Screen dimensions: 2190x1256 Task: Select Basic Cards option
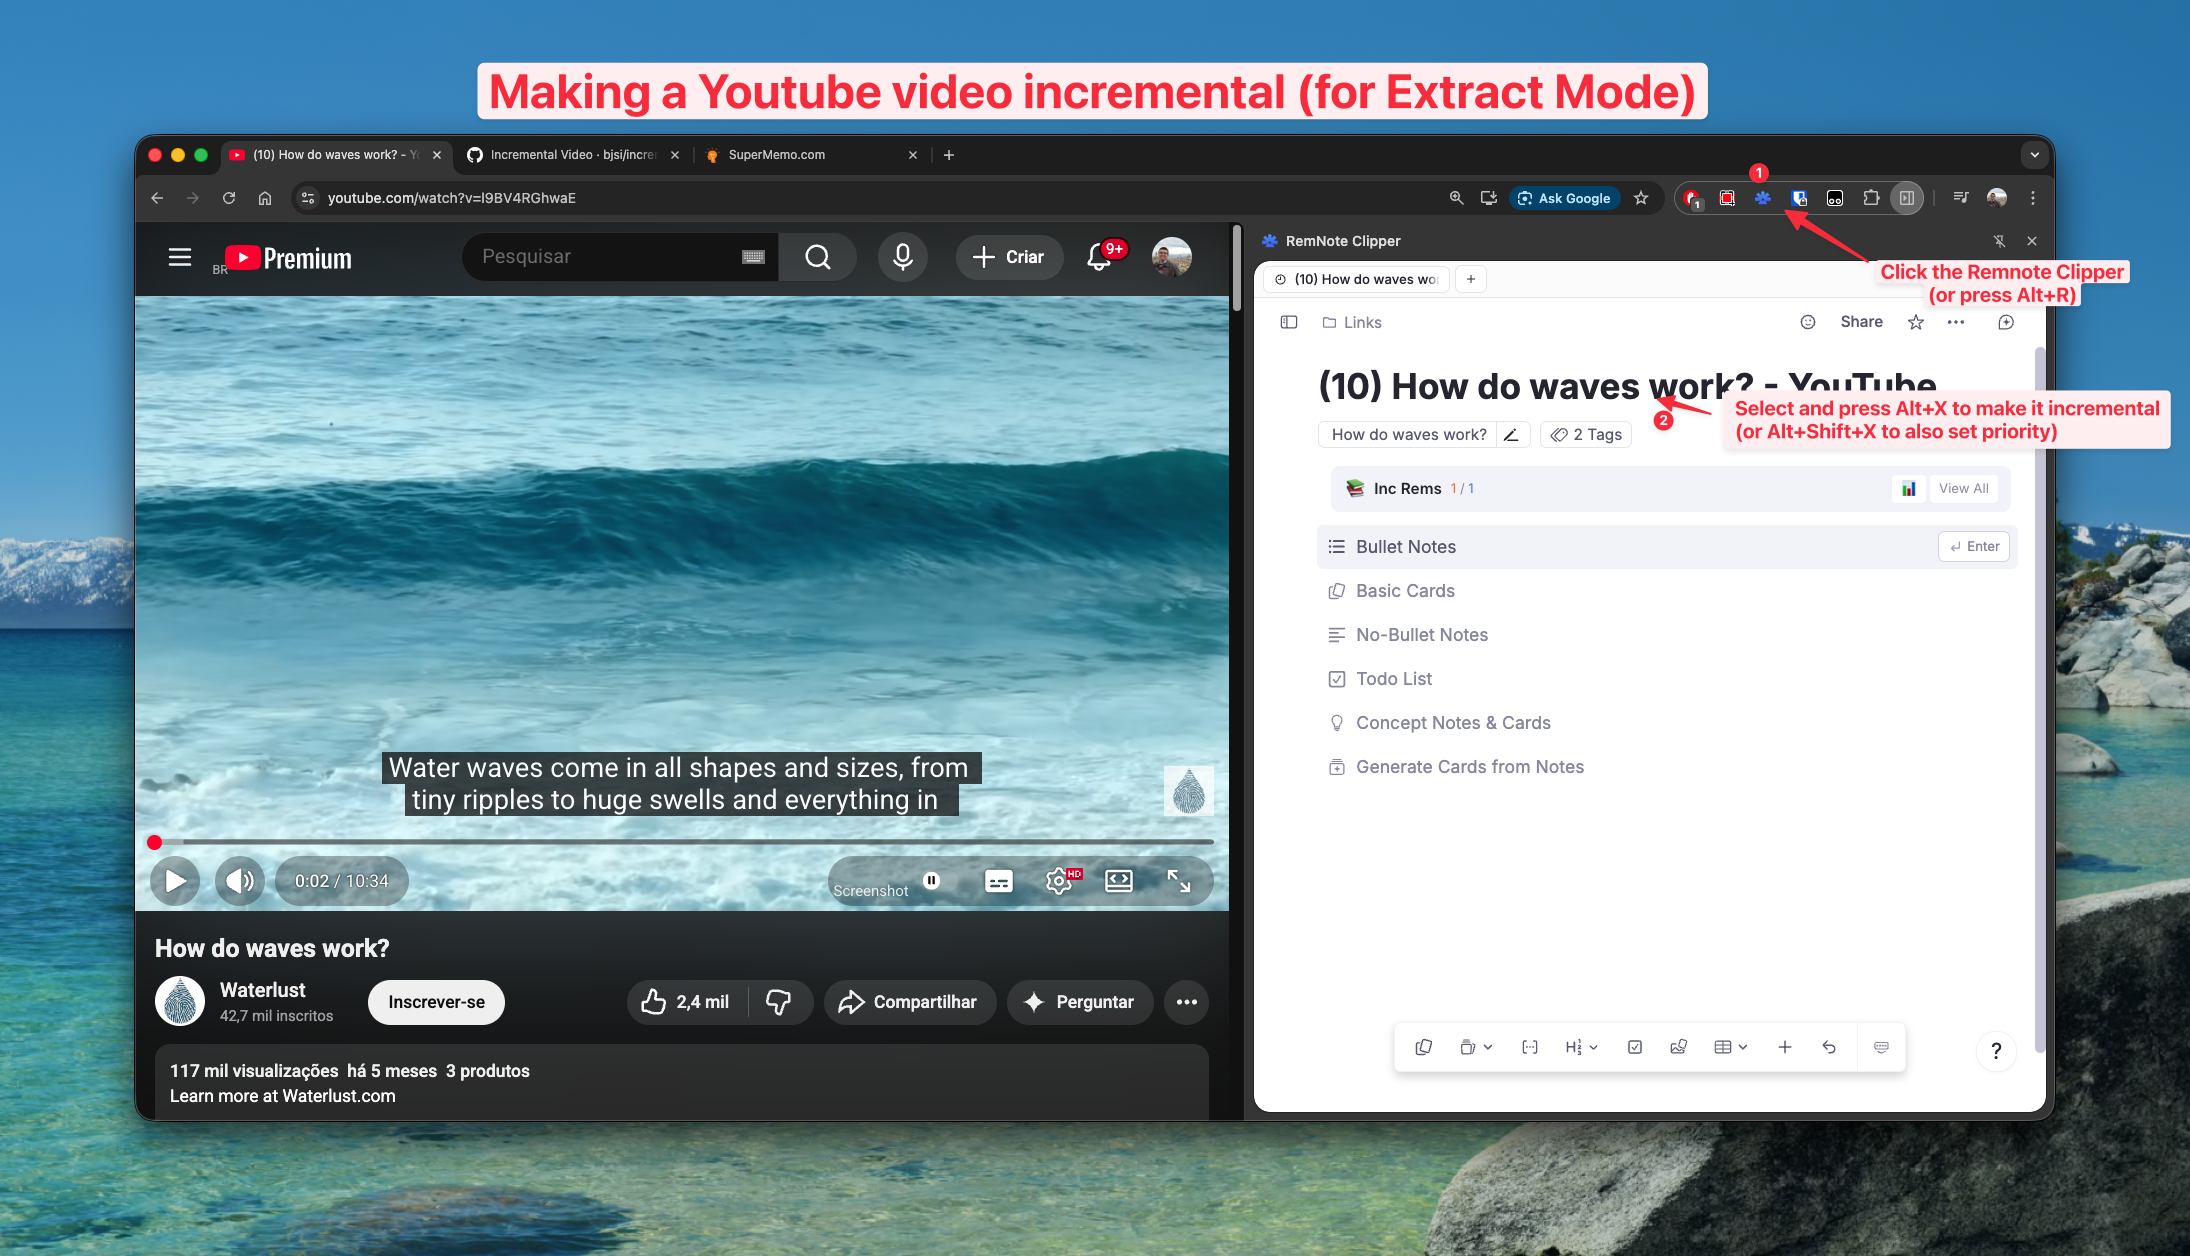(x=1667, y=591)
